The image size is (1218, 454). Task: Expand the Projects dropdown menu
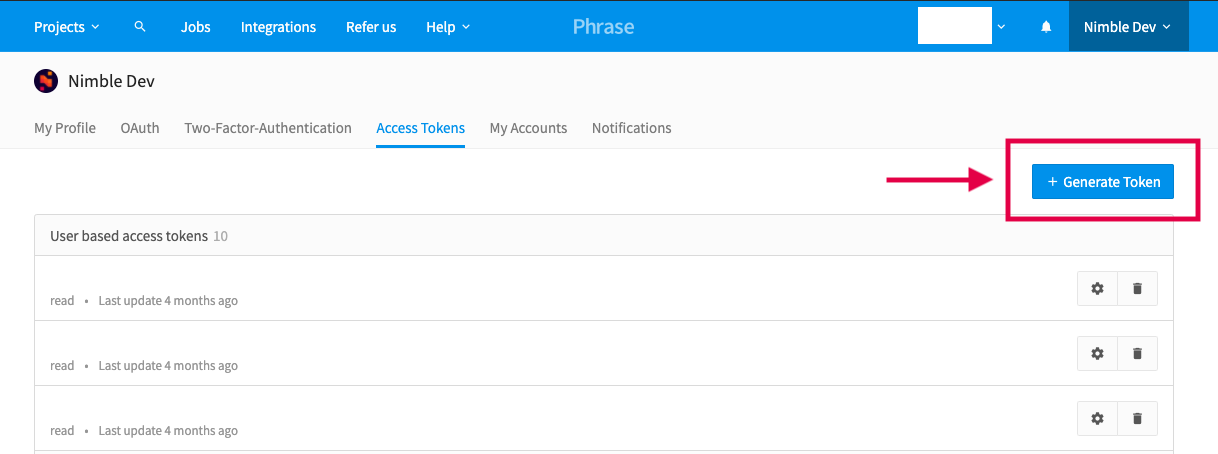[x=66, y=27]
